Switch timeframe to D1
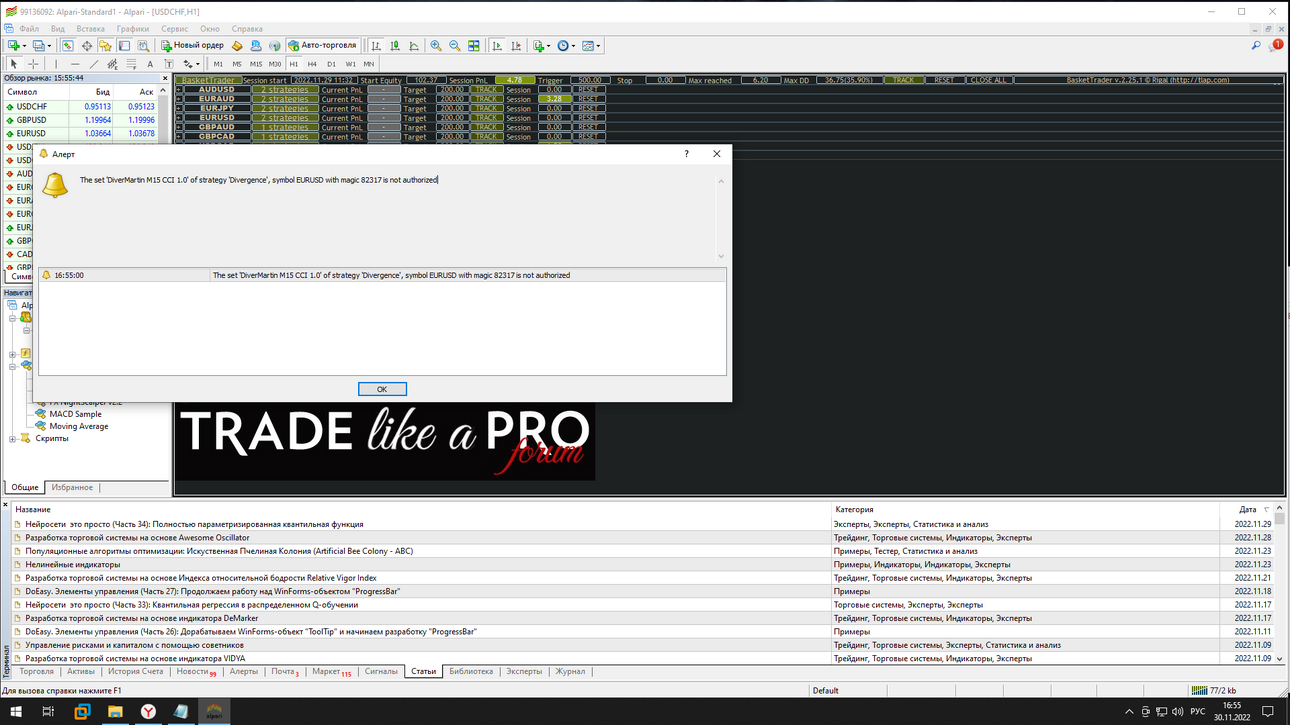The image size is (1290, 725). coord(331,64)
